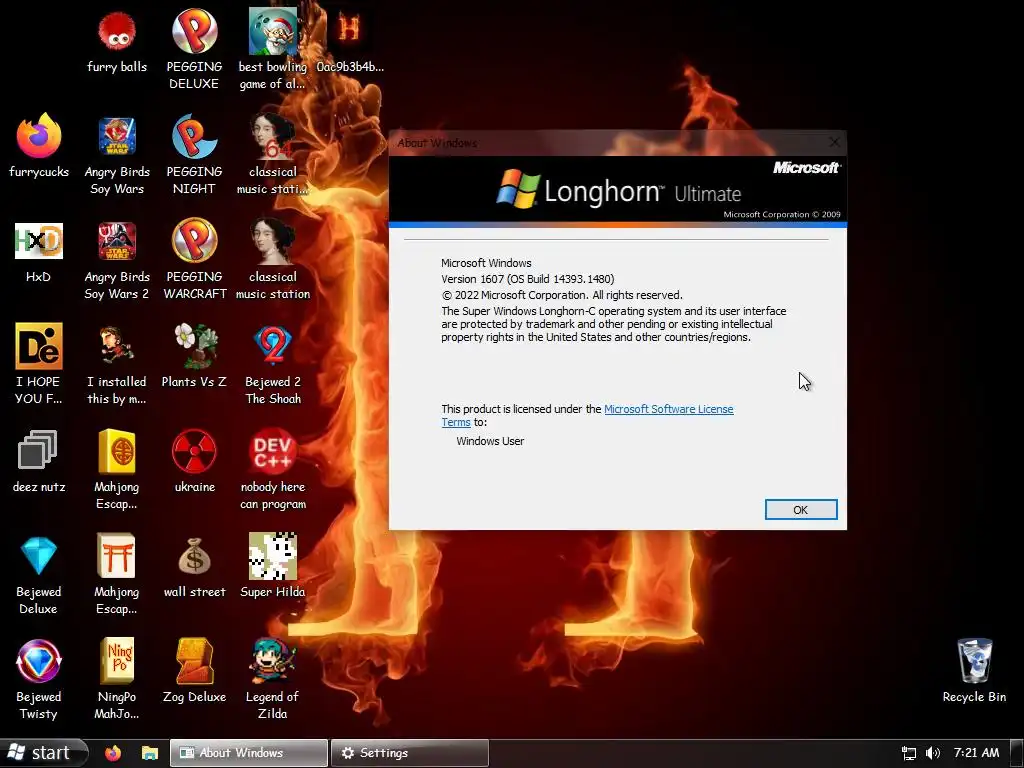This screenshot has height=768, width=1024.
Task: Click the I HOPE YOU F... De icon
Action: tap(39, 364)
